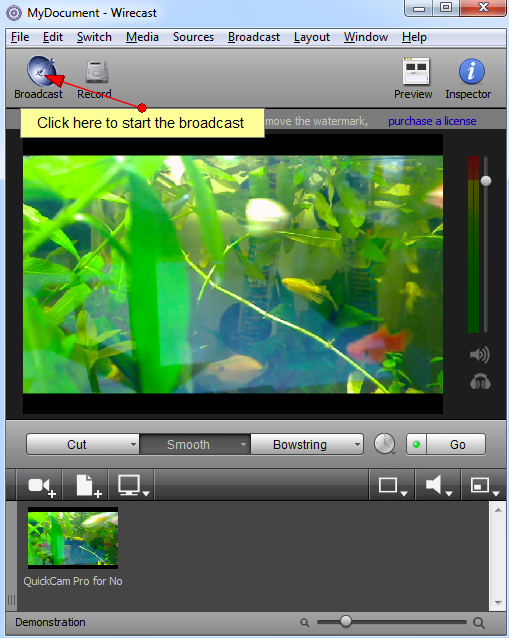This screenshot has width=509, height=638.
Task: Open the Inspector info icon
Action: click(472, 71)
